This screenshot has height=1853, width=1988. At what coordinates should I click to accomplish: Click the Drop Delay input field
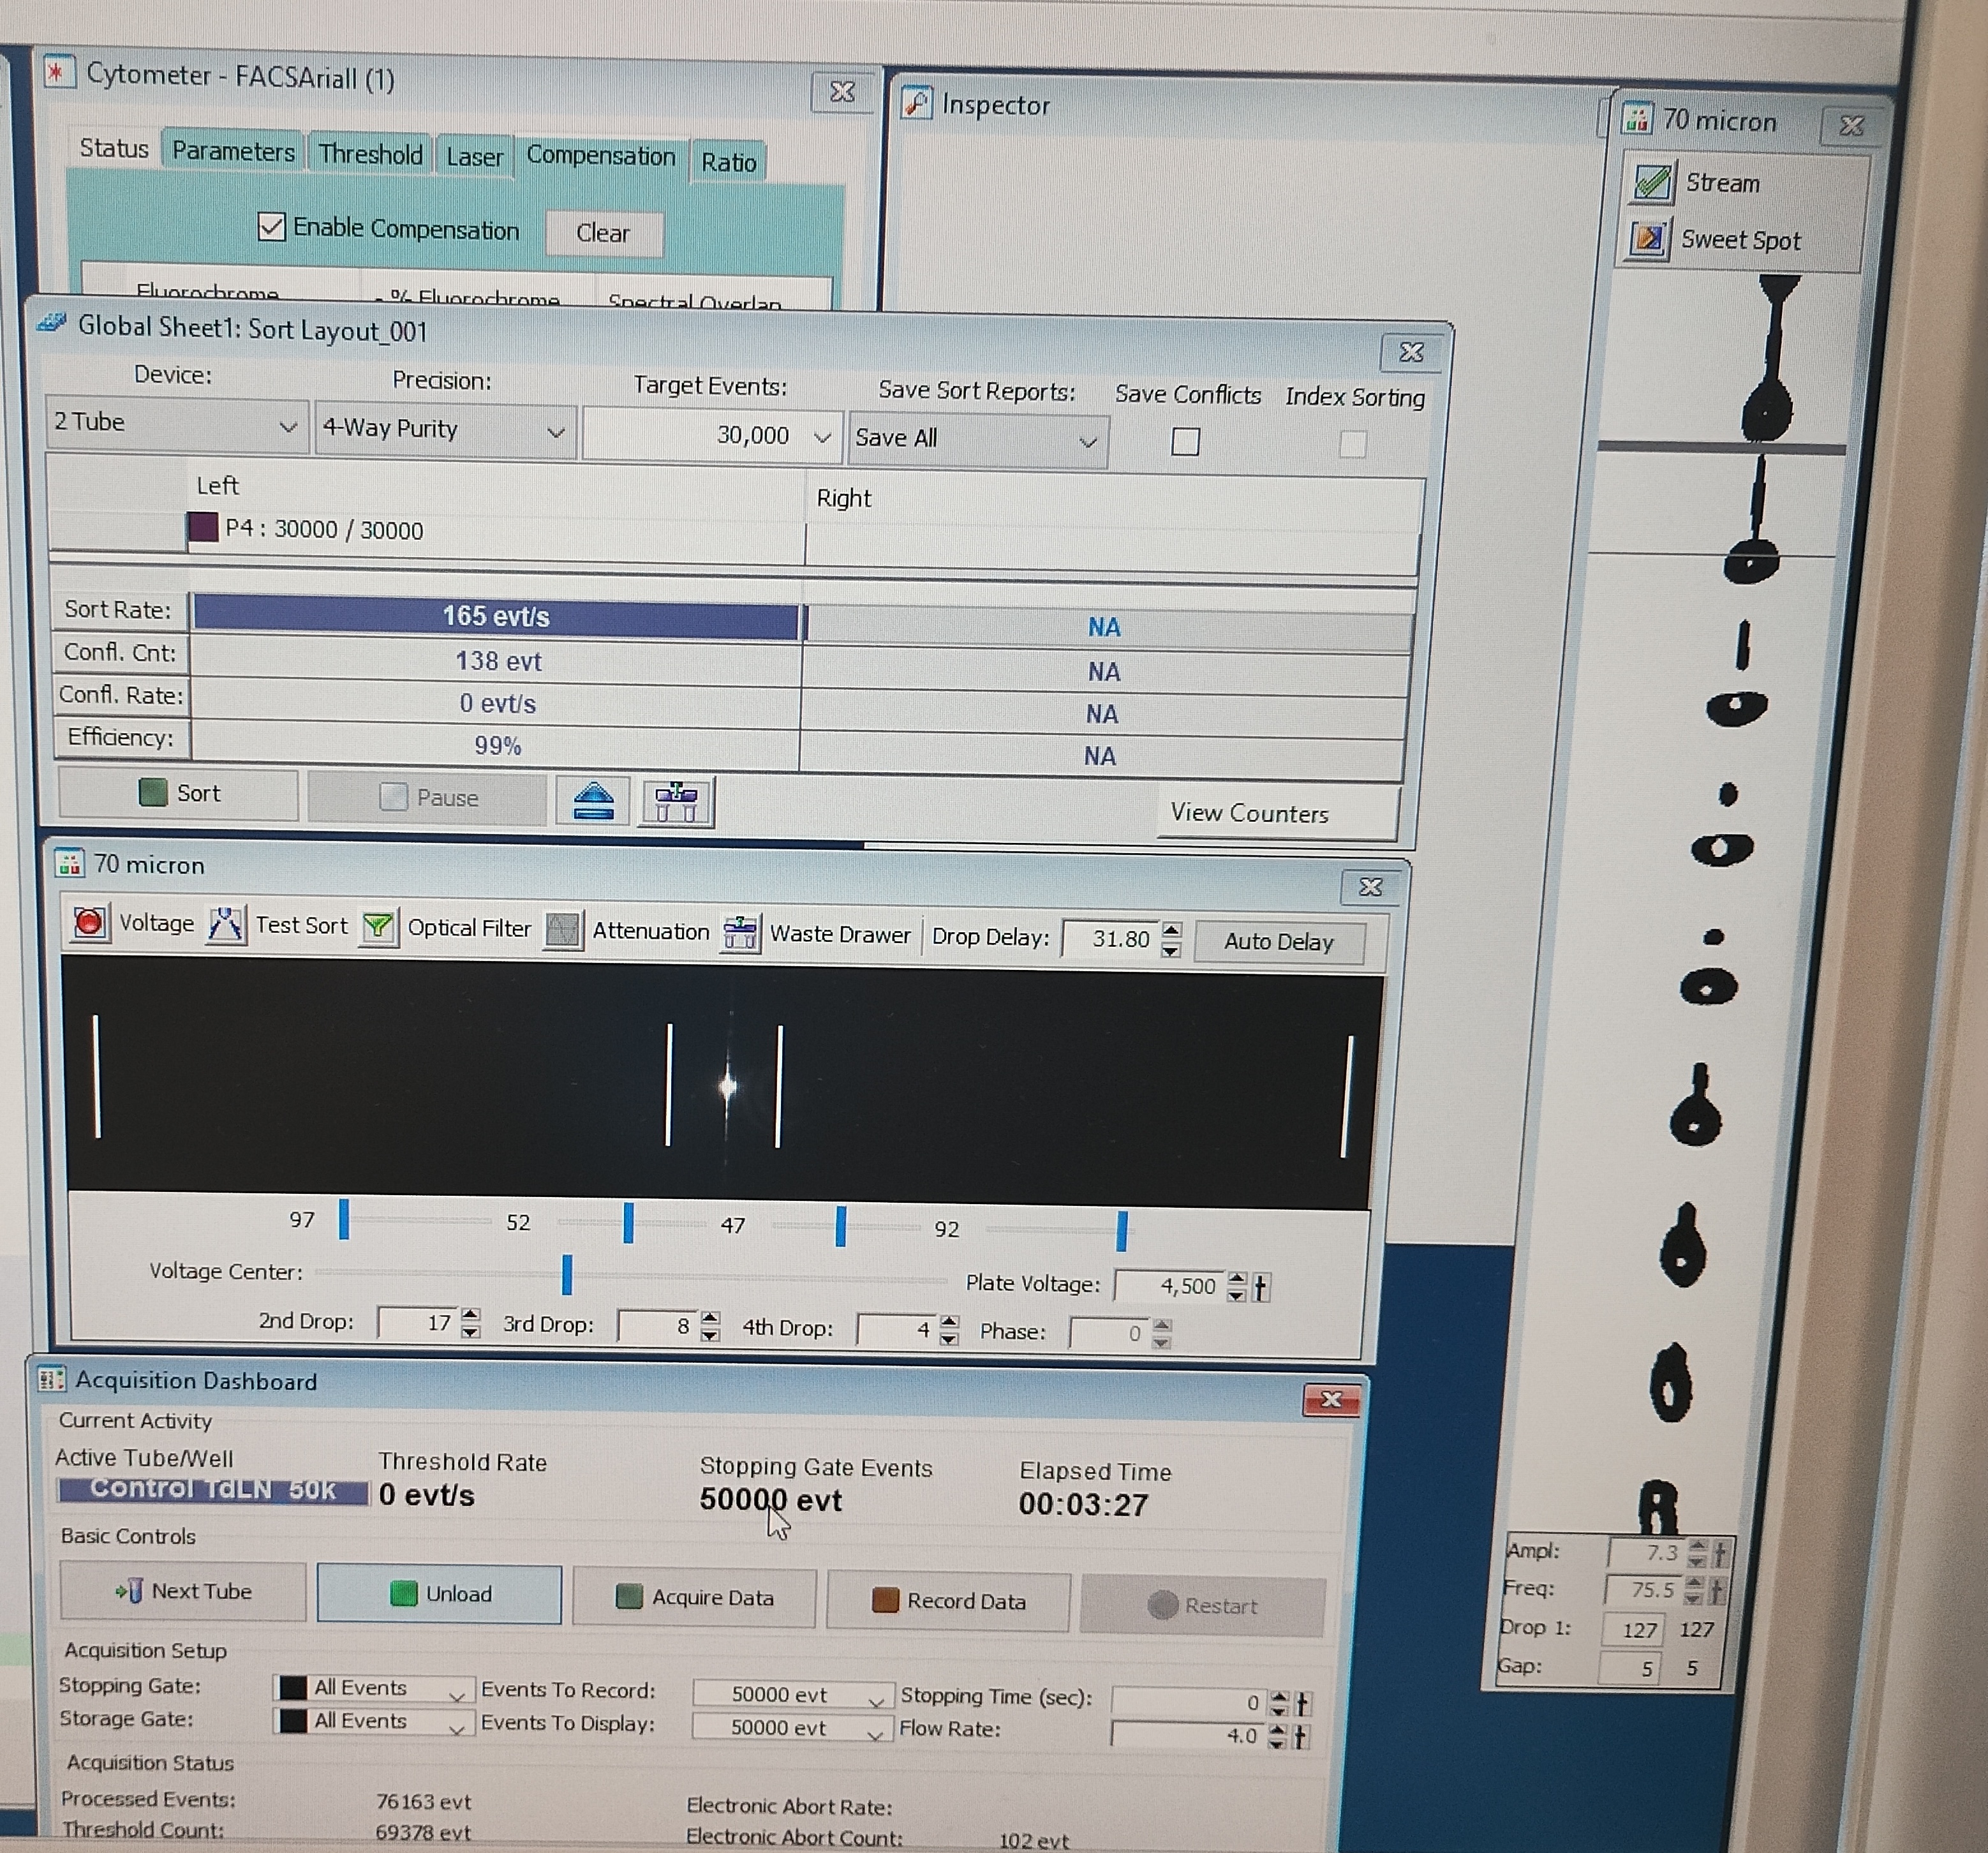(x=1110, y=938)
